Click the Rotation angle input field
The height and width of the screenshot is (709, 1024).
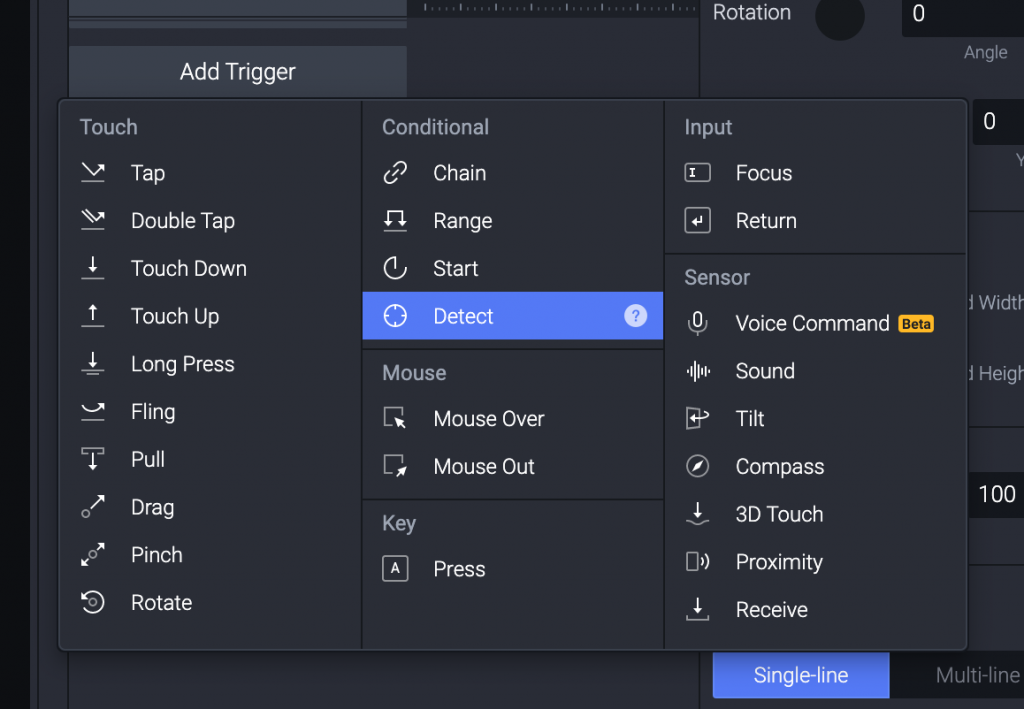(x=960, y=15)
